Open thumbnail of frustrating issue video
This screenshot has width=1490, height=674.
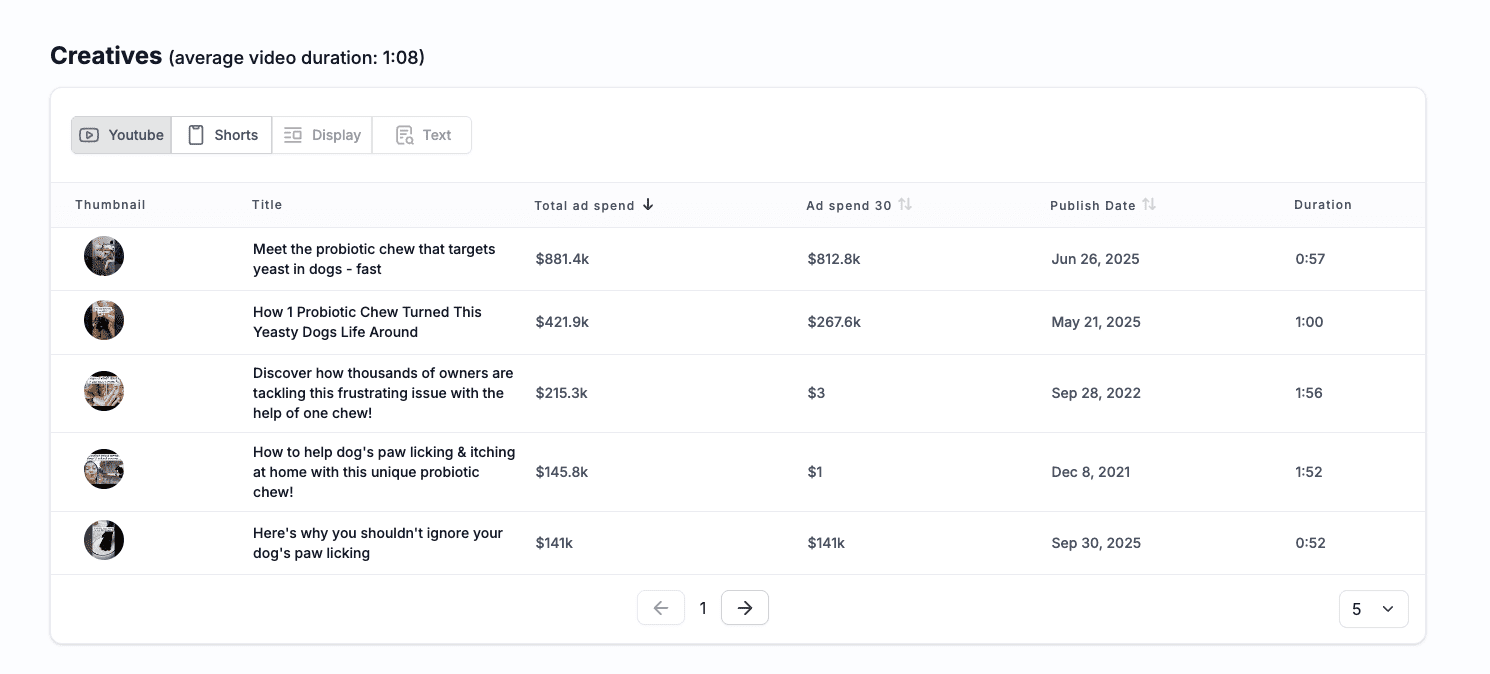104,391
